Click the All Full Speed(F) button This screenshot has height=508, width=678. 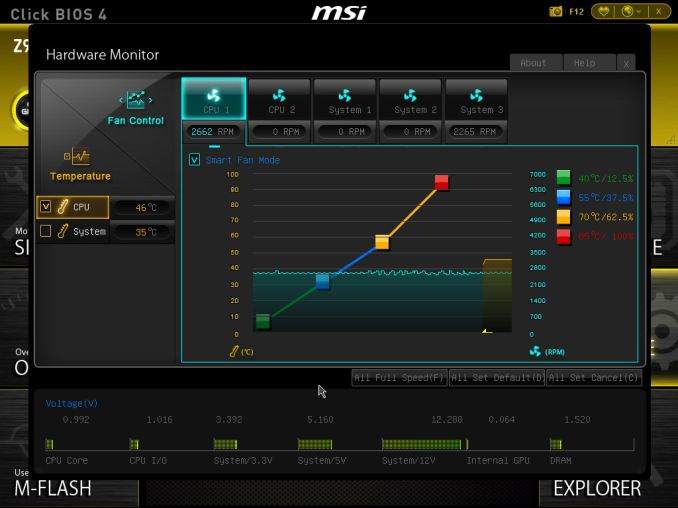click(399, 378)
